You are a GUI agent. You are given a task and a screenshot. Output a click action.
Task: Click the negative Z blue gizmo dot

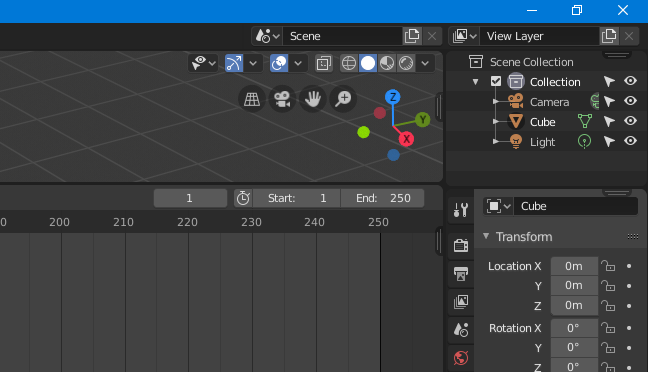[393, 155]
